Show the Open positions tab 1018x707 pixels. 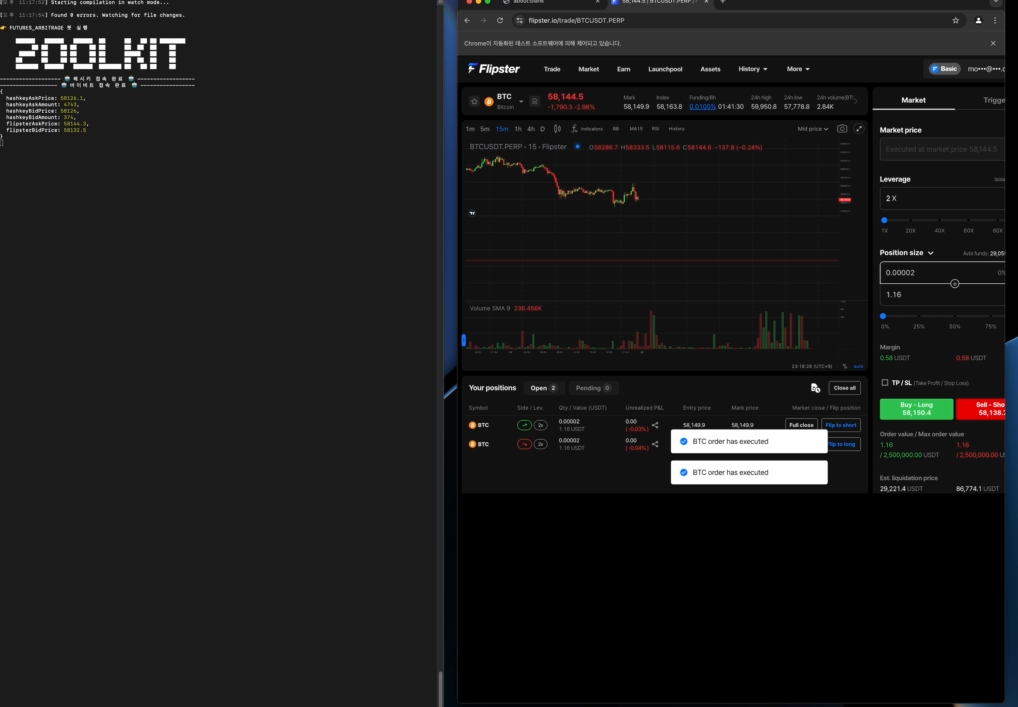click(x=543, y=388)
